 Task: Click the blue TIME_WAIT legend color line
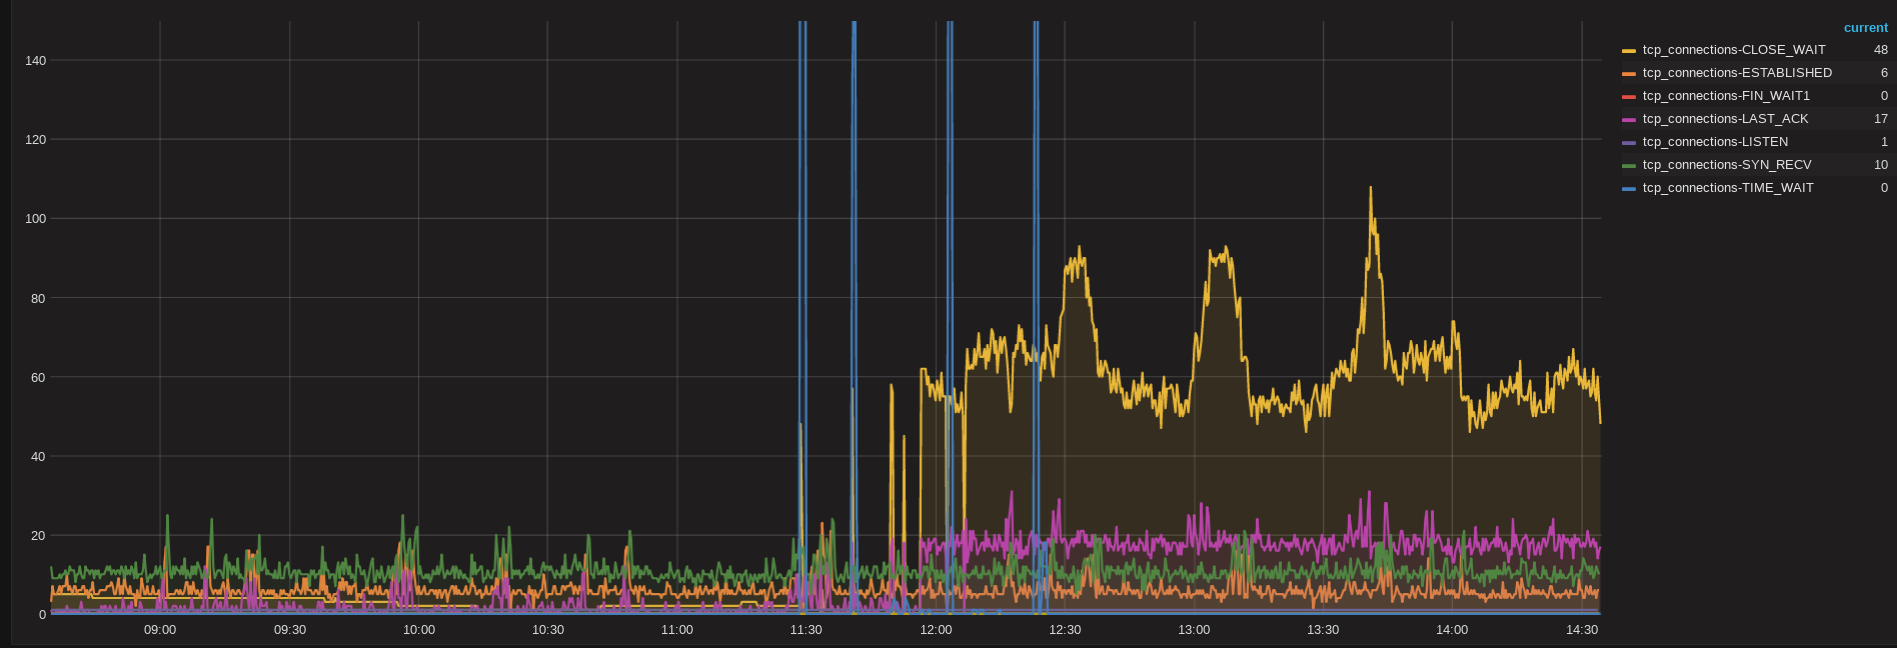pyautogui.click(x=1629, y=188)
